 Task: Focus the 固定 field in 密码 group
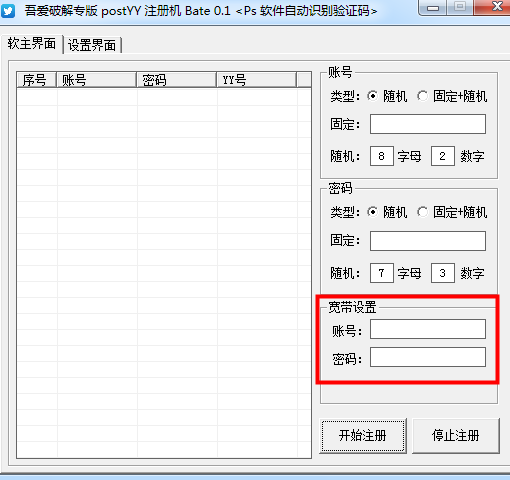click(428, 241)
